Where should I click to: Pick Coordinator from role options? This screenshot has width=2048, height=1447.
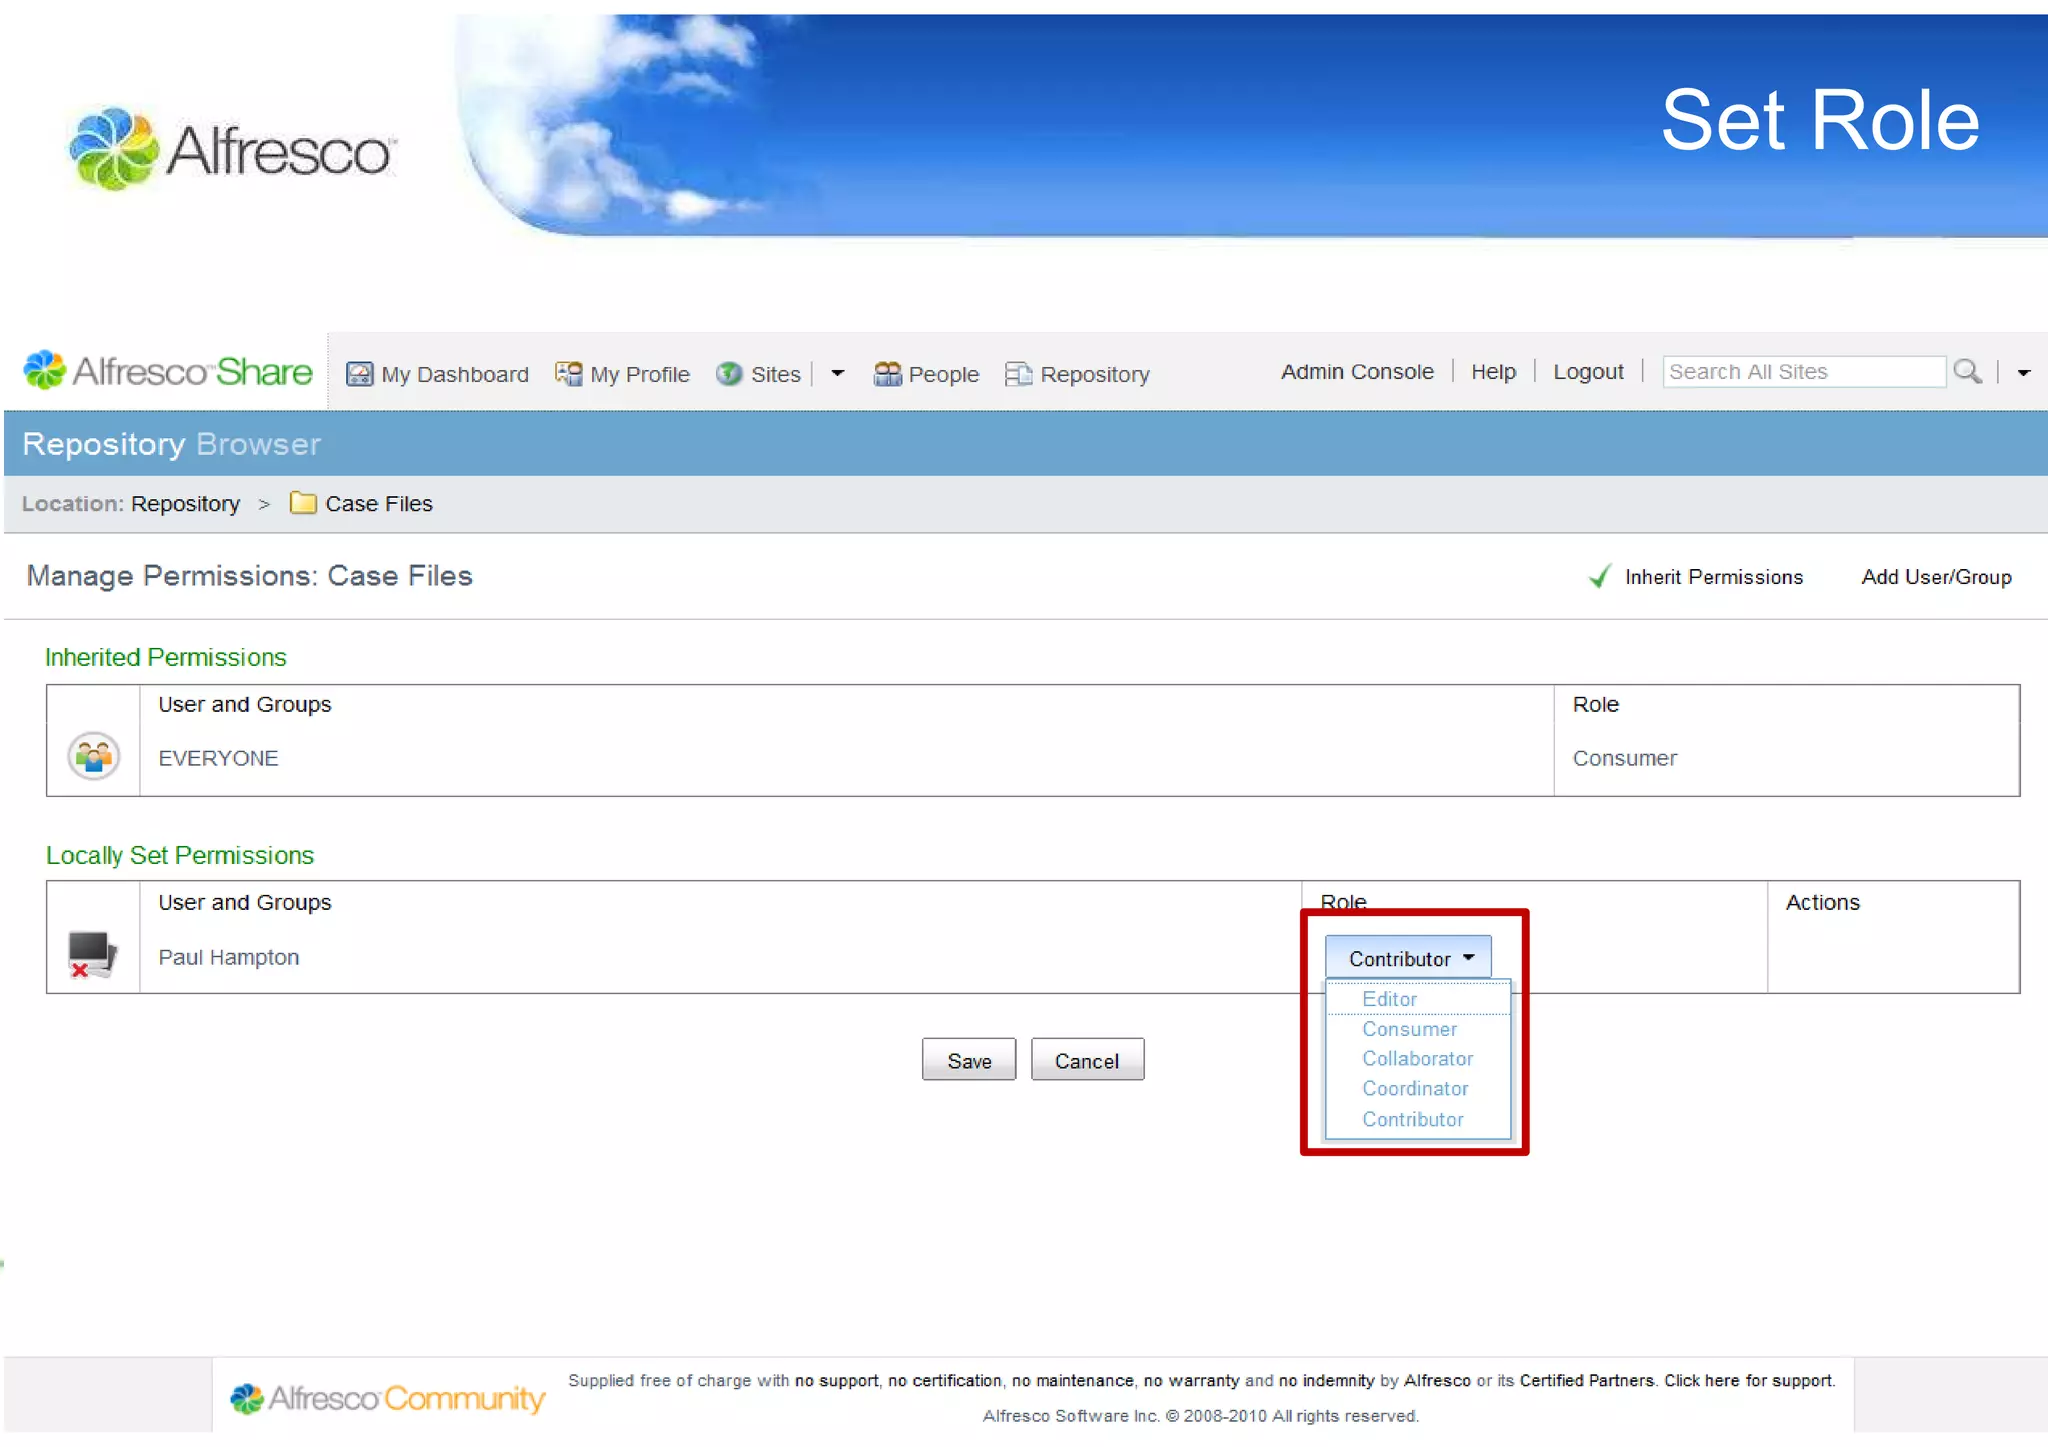(1415, 1088)
